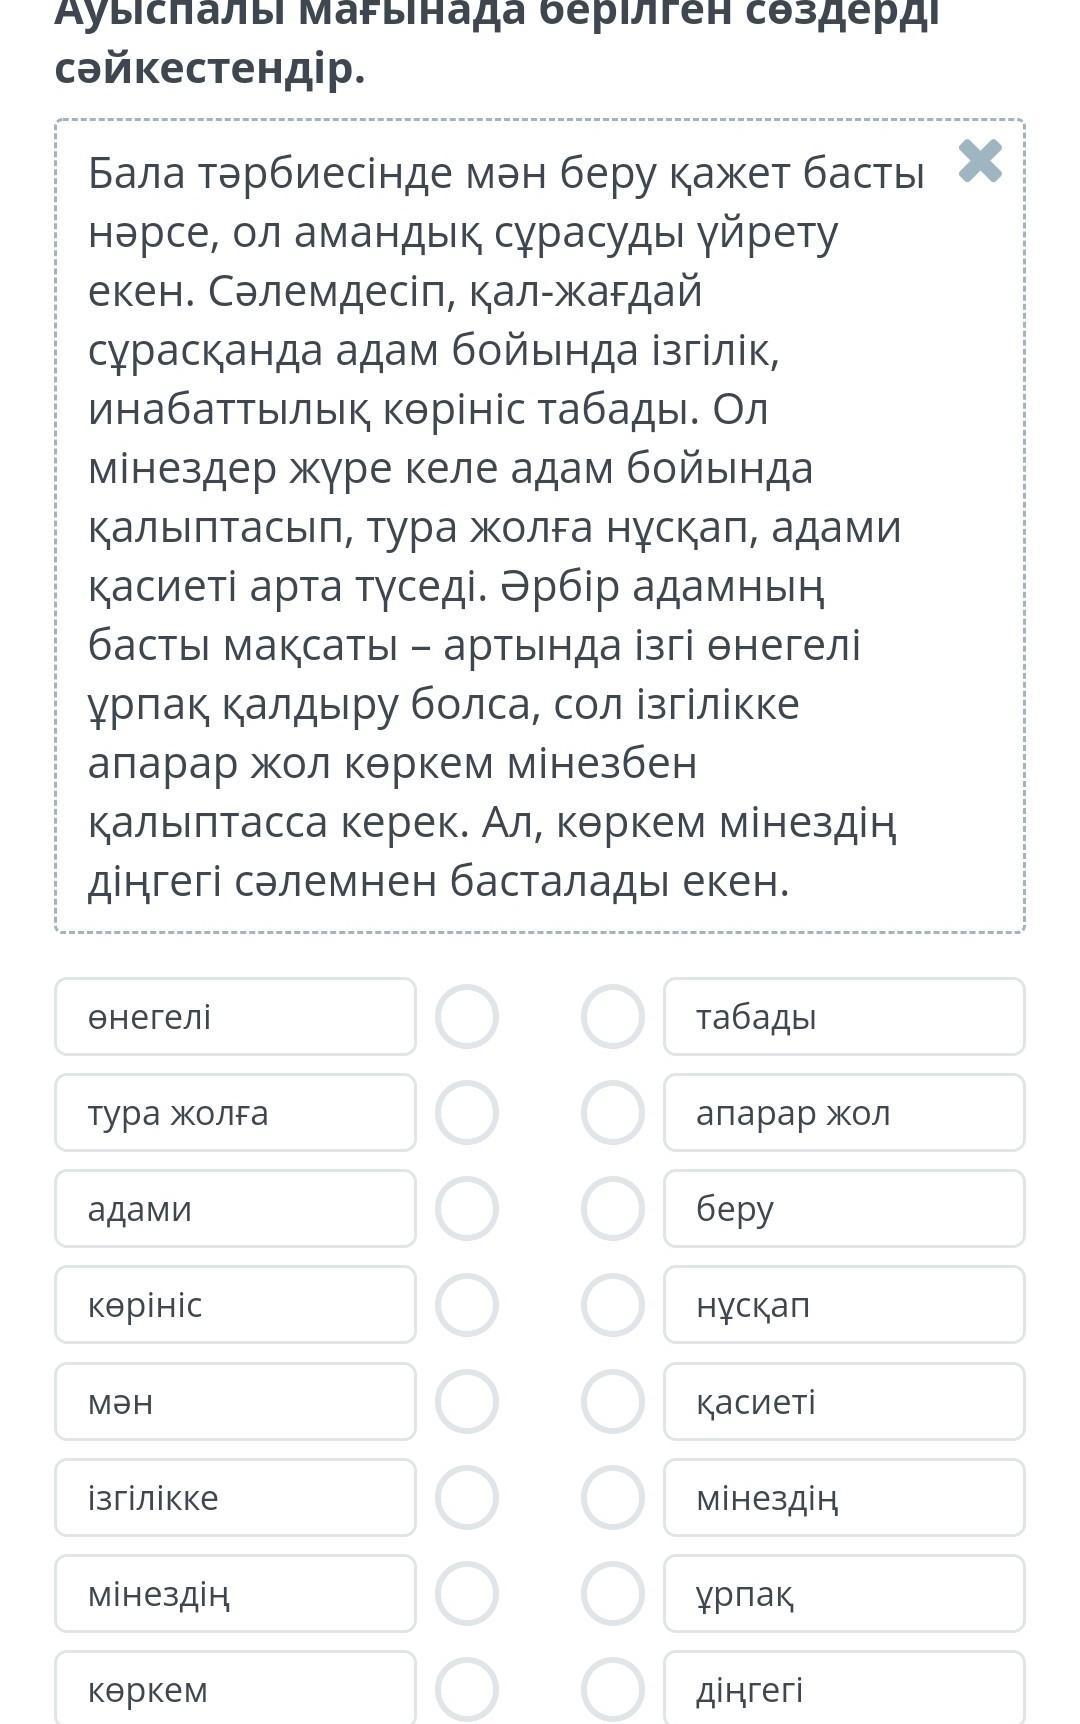Select the connector circle beside нұсқап
The width and height of the screenshot is (1080, 1724).
(x=613, y=1305)
